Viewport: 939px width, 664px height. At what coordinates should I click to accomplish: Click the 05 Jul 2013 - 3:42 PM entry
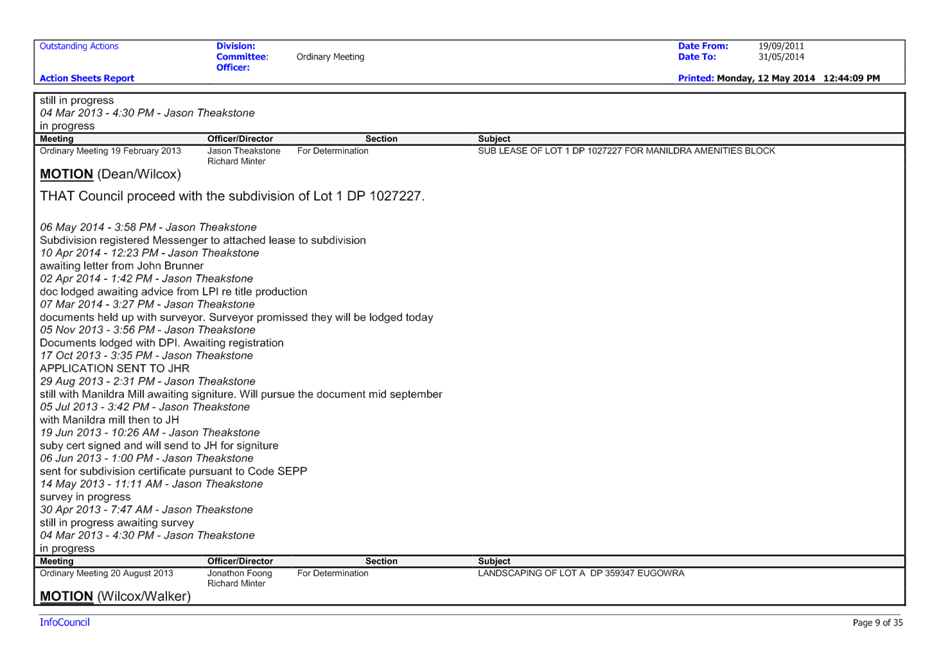pyautogui.click(x=144, y=407)
